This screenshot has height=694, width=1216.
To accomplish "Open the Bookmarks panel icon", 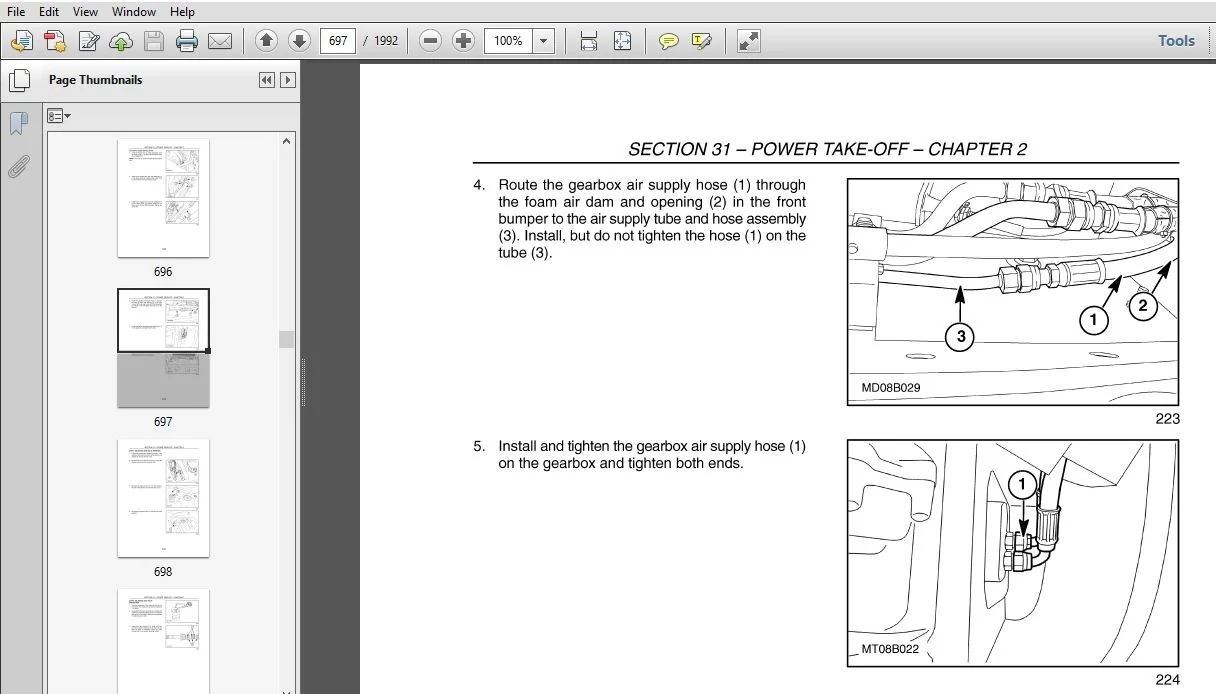I will (18, 124).
